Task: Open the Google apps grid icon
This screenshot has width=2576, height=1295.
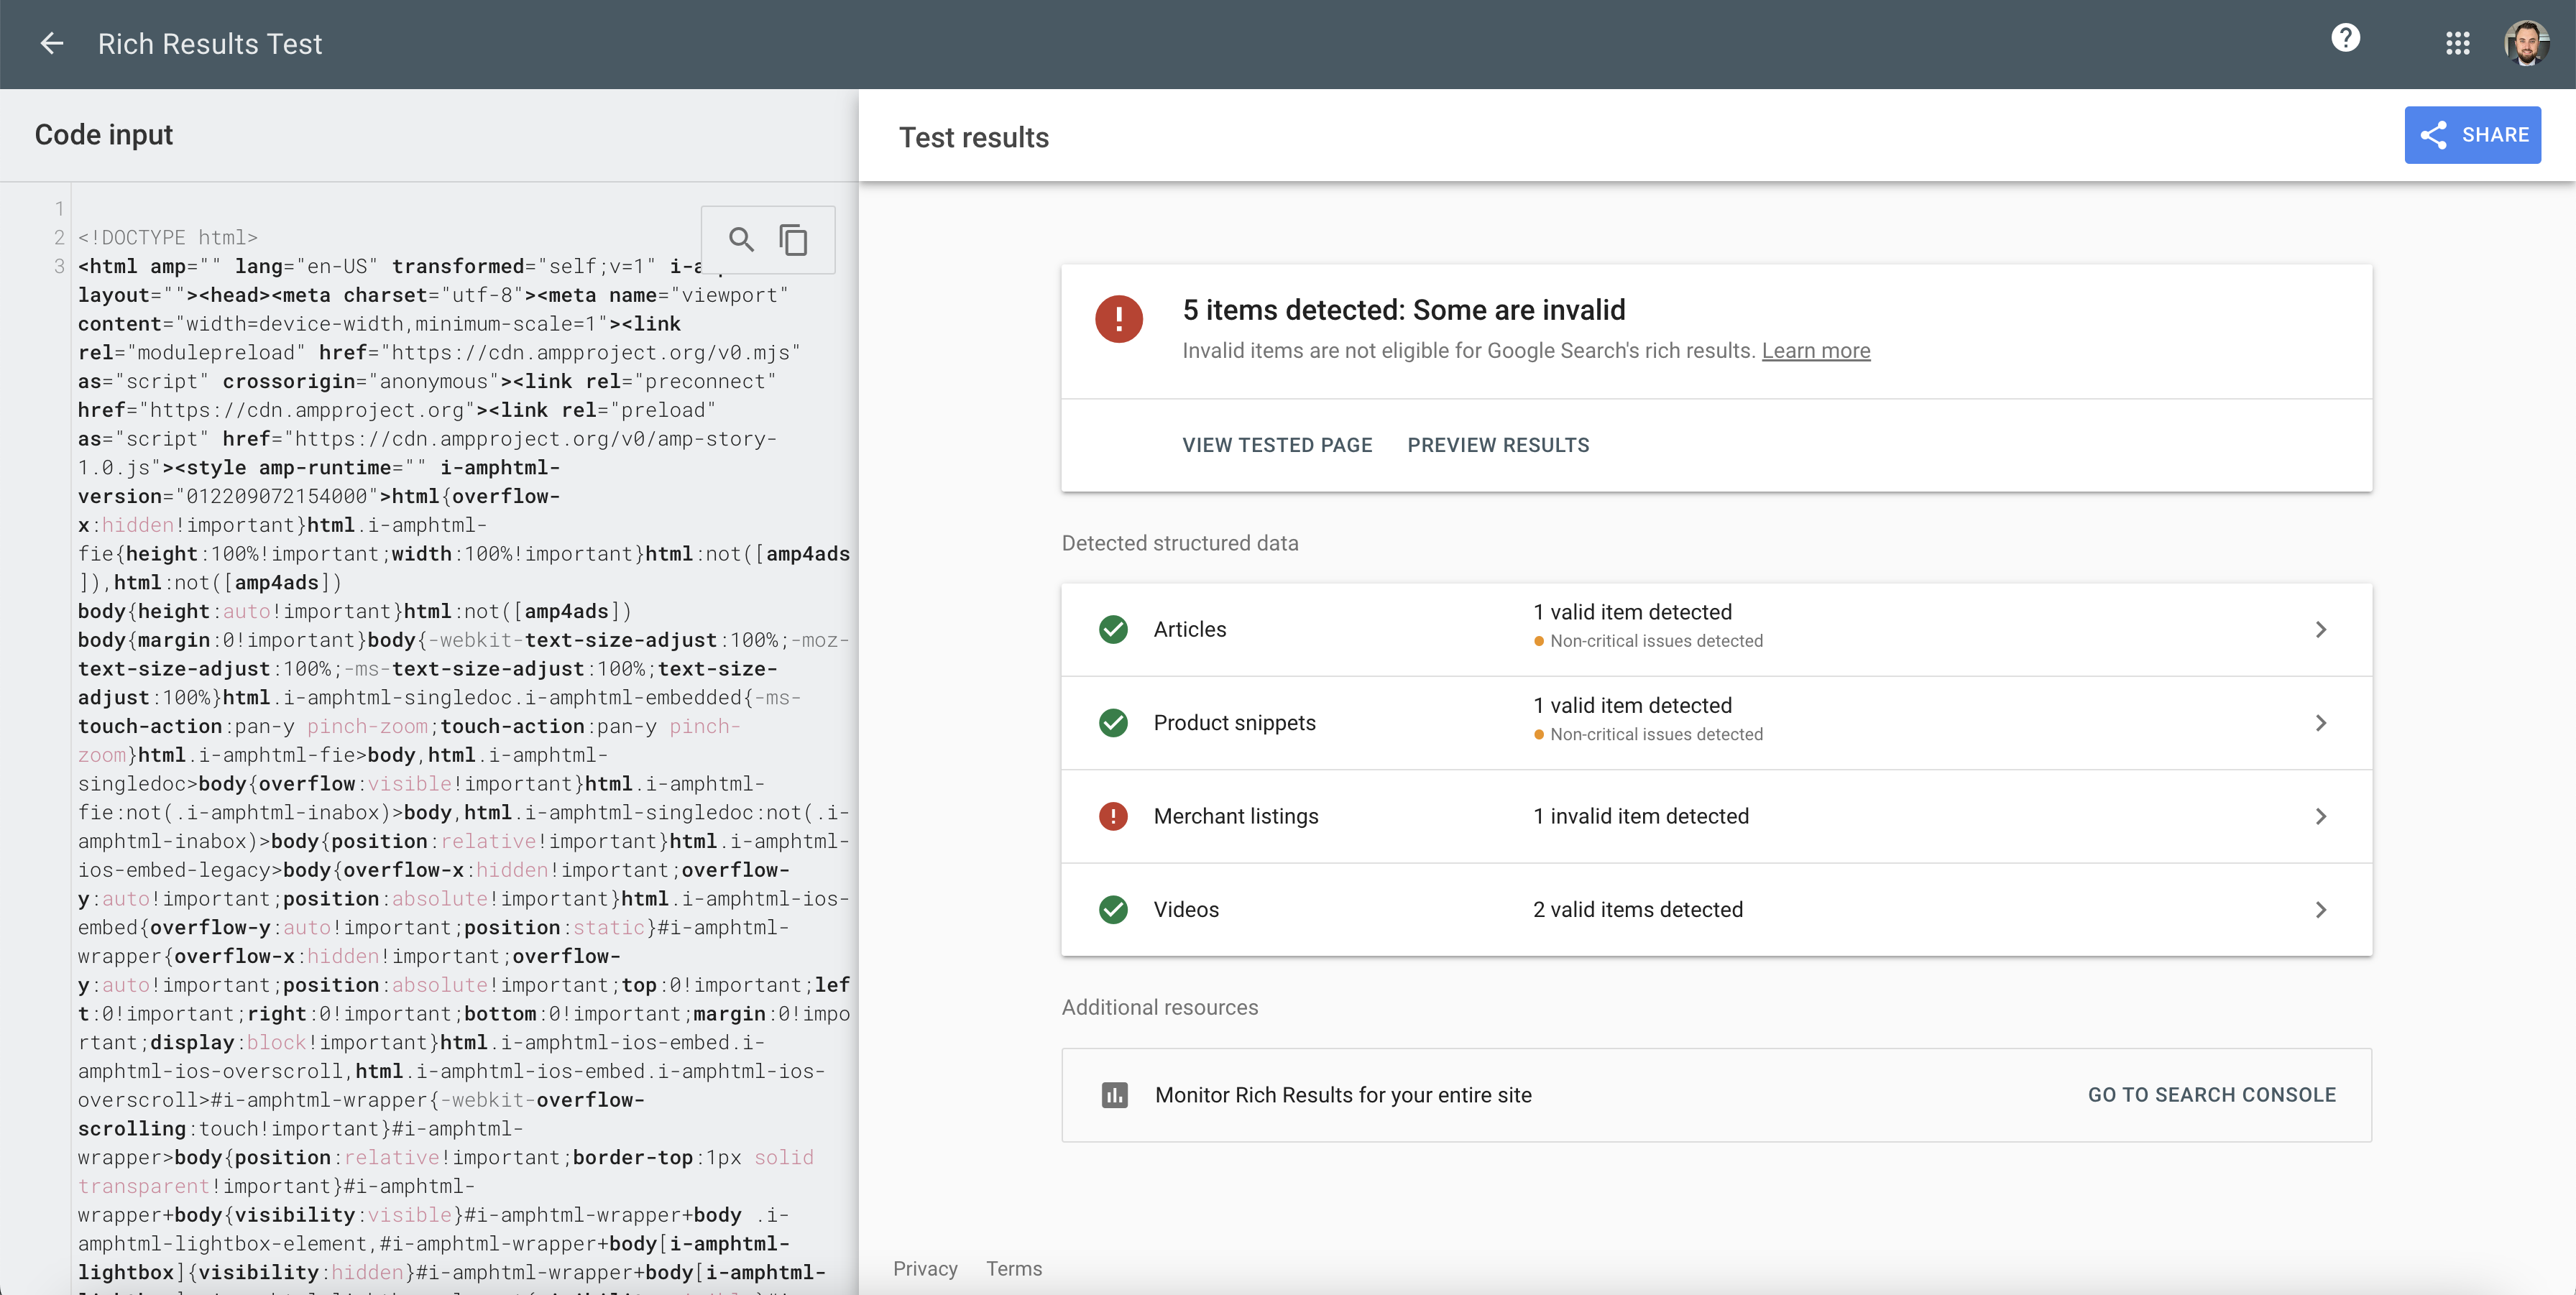Action: point(2457,43)
